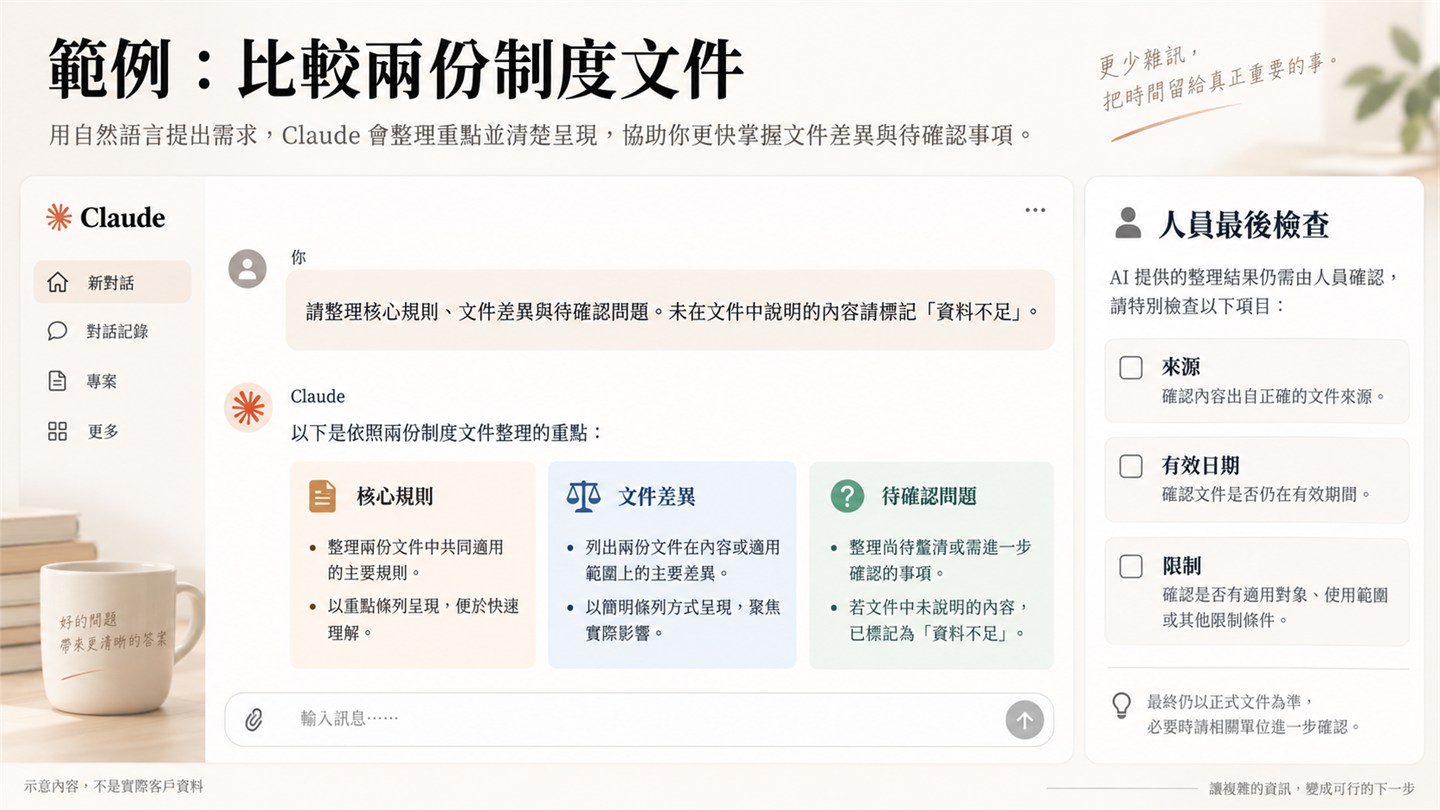1440x810 pixels.
Task: Click the text 確認文件是否仍在有效期間
Action: 1266,494
